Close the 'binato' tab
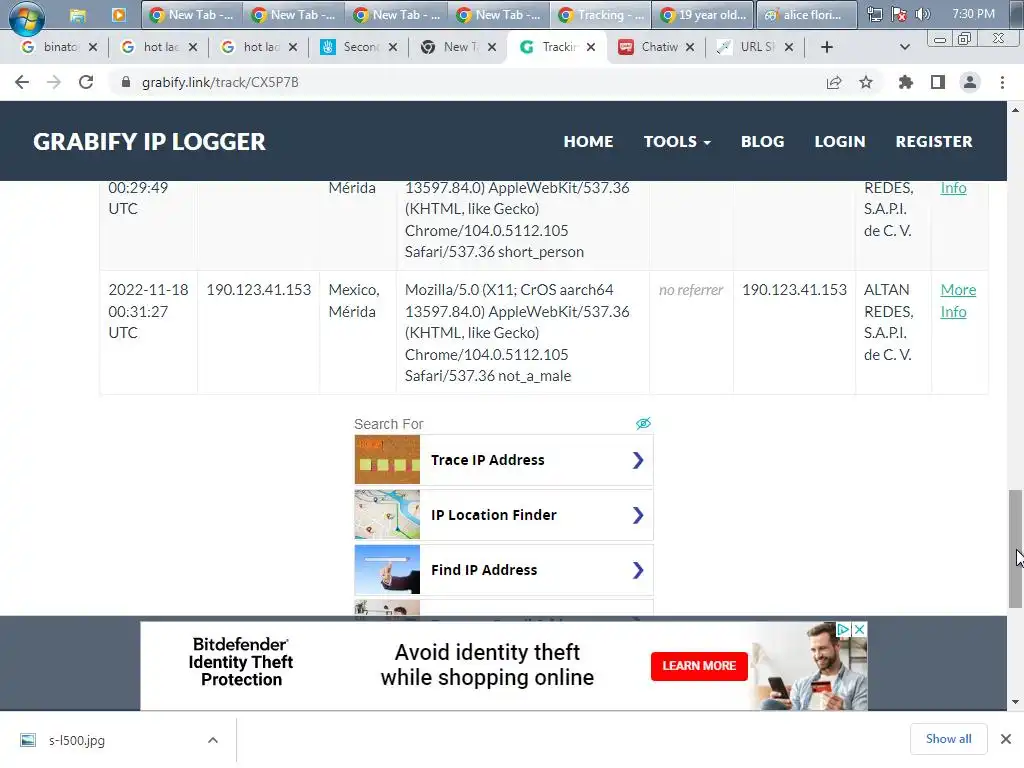This screenshot has height=768, width=1024. [93, 47]
